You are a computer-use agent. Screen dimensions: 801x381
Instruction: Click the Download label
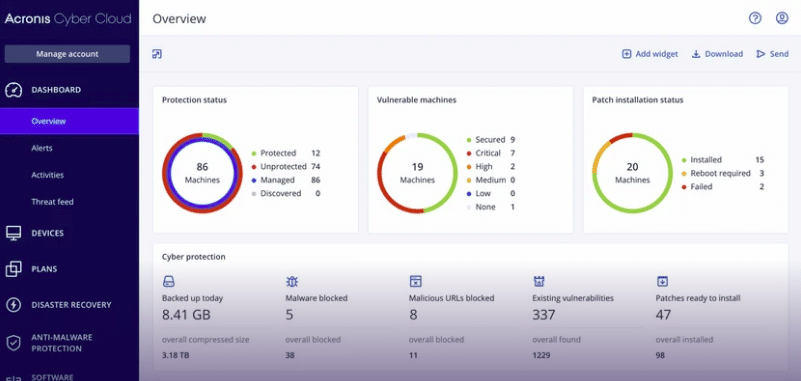click(724, 54)
